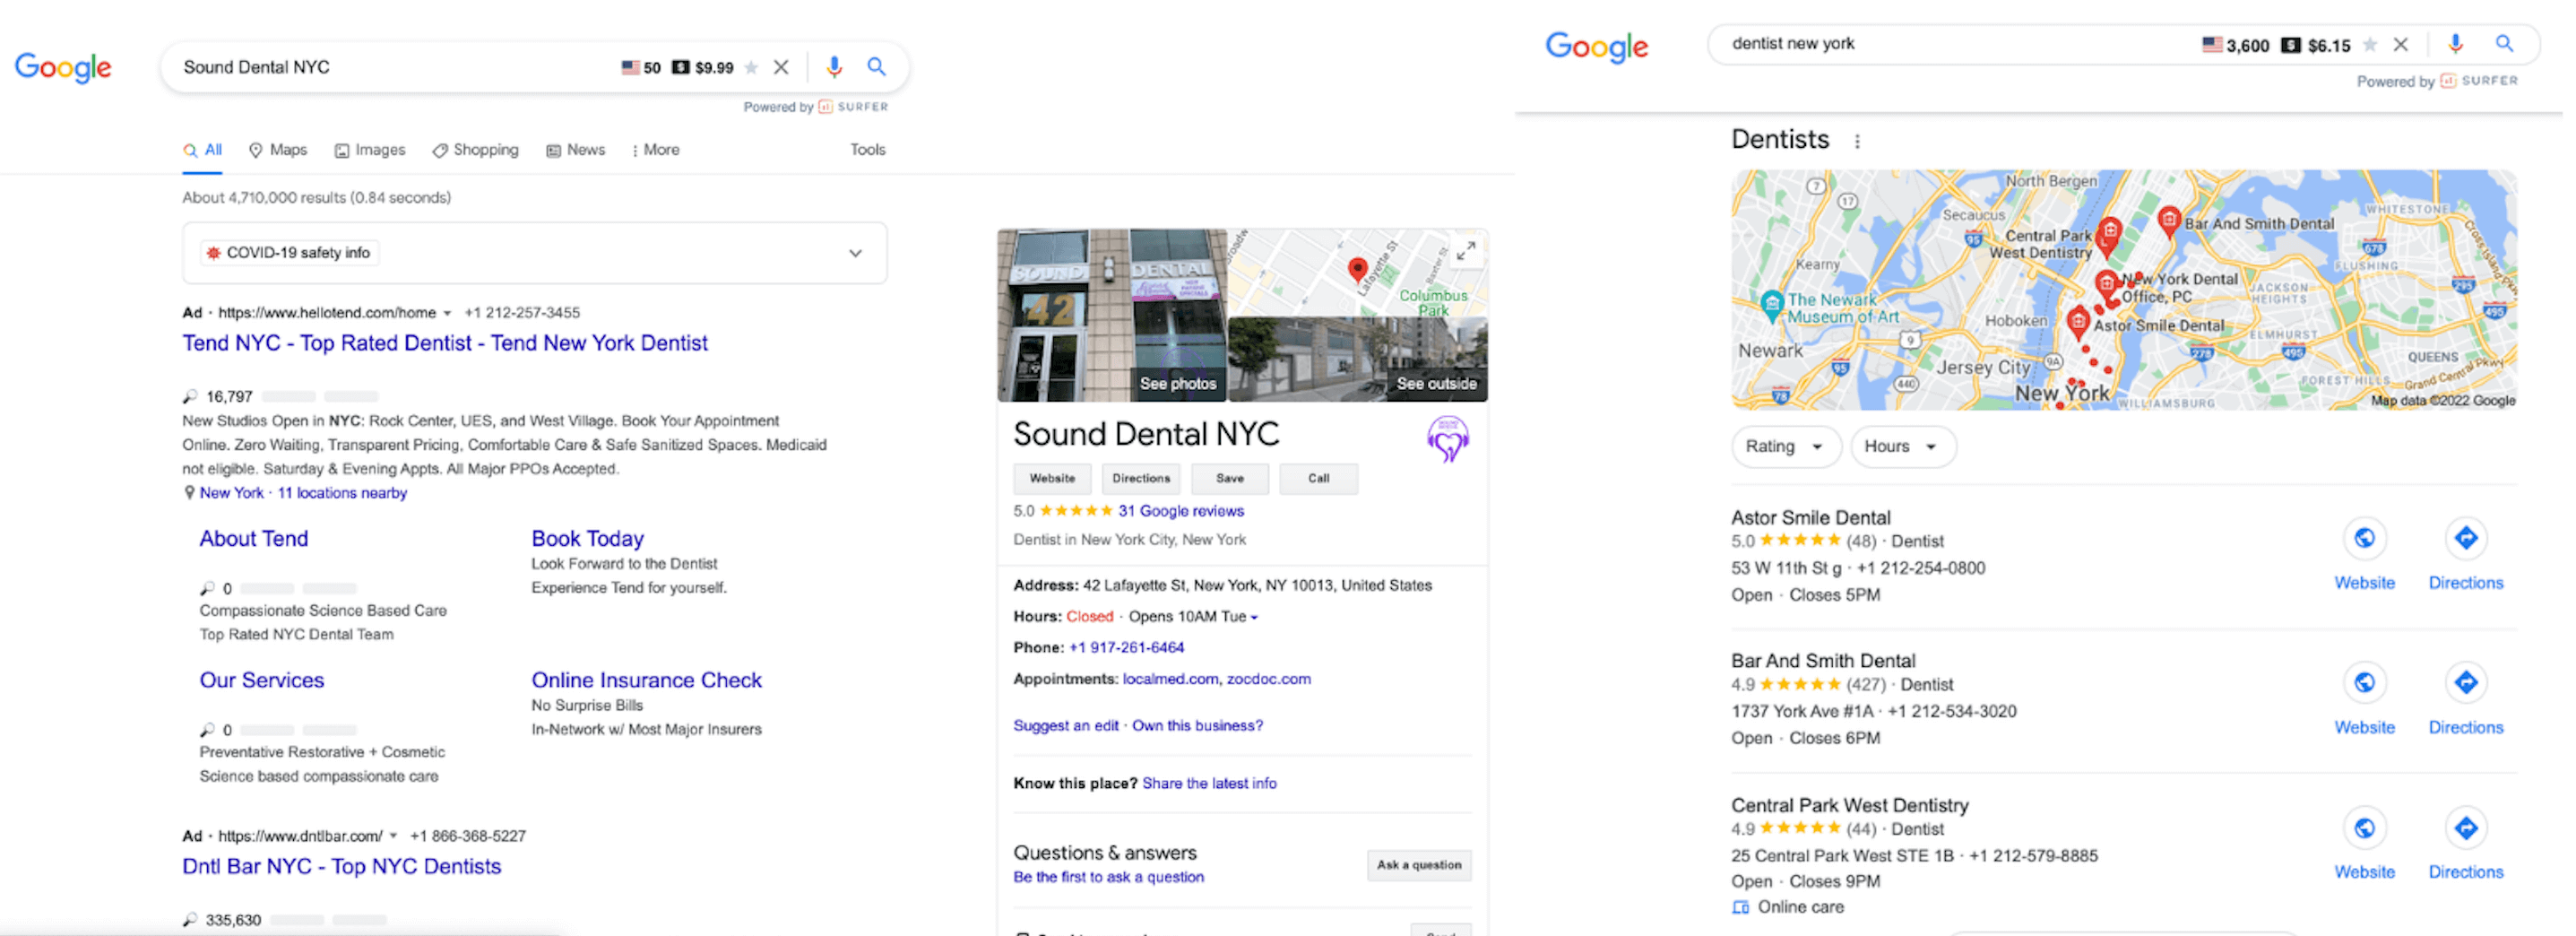The image size is (2576, 936).
Task: Get Directions to Central Park West Dentistry
Action: [2466, 842]
